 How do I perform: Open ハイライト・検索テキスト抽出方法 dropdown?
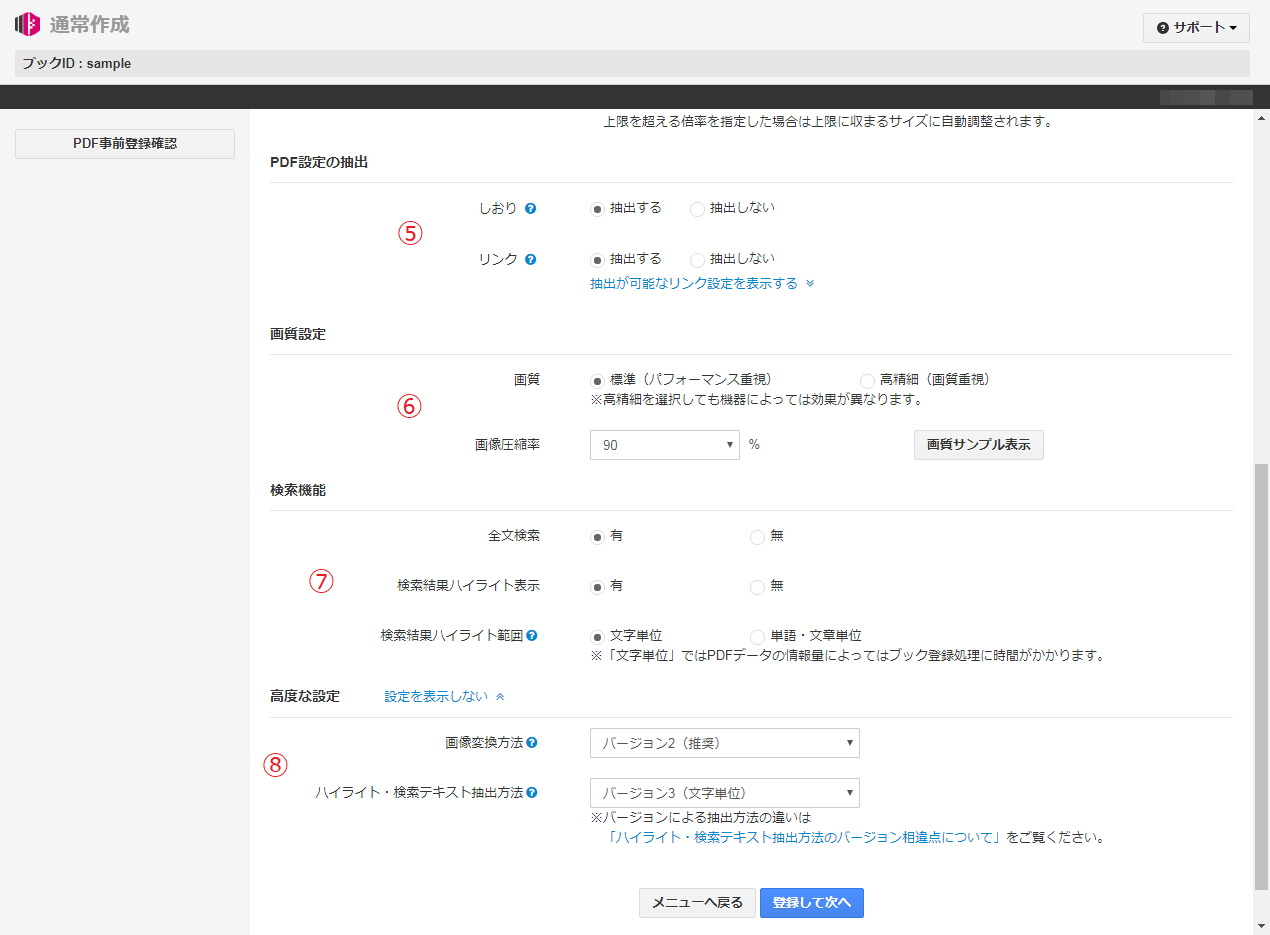point(724,793)
